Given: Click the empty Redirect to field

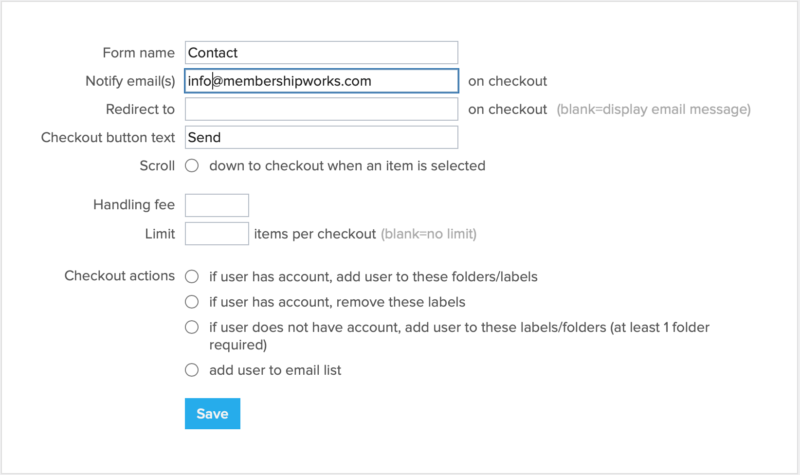Looking at the screenshot, I should 321,109.
